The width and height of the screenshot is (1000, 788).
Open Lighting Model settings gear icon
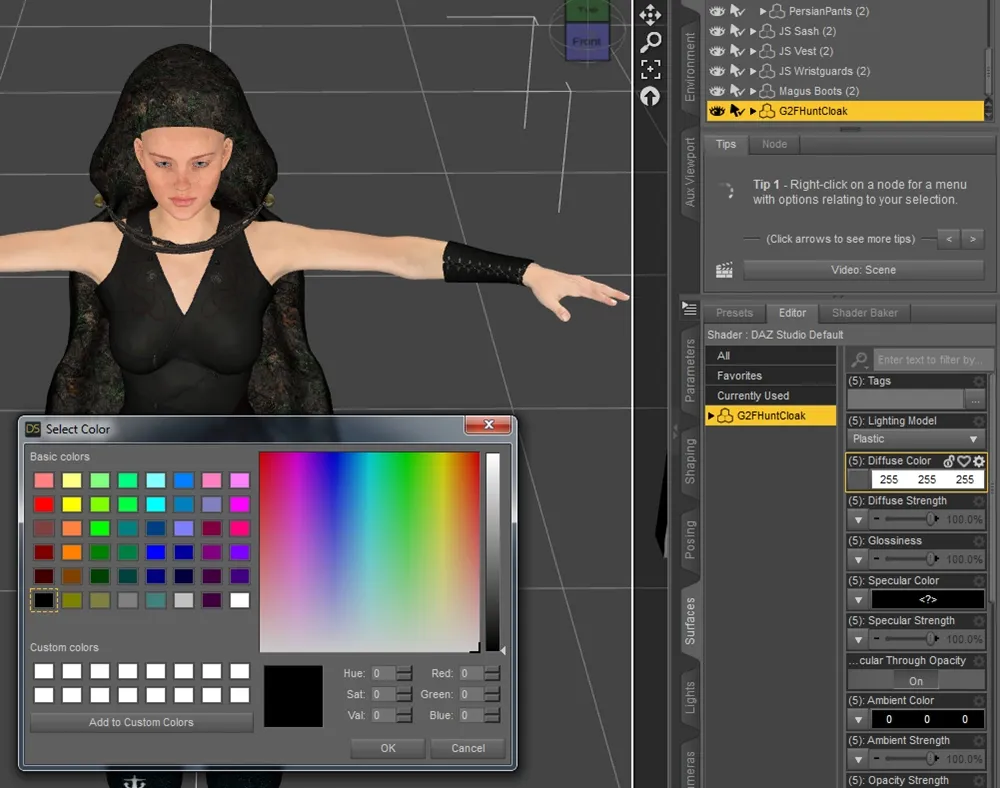click(x=978, y=421)
